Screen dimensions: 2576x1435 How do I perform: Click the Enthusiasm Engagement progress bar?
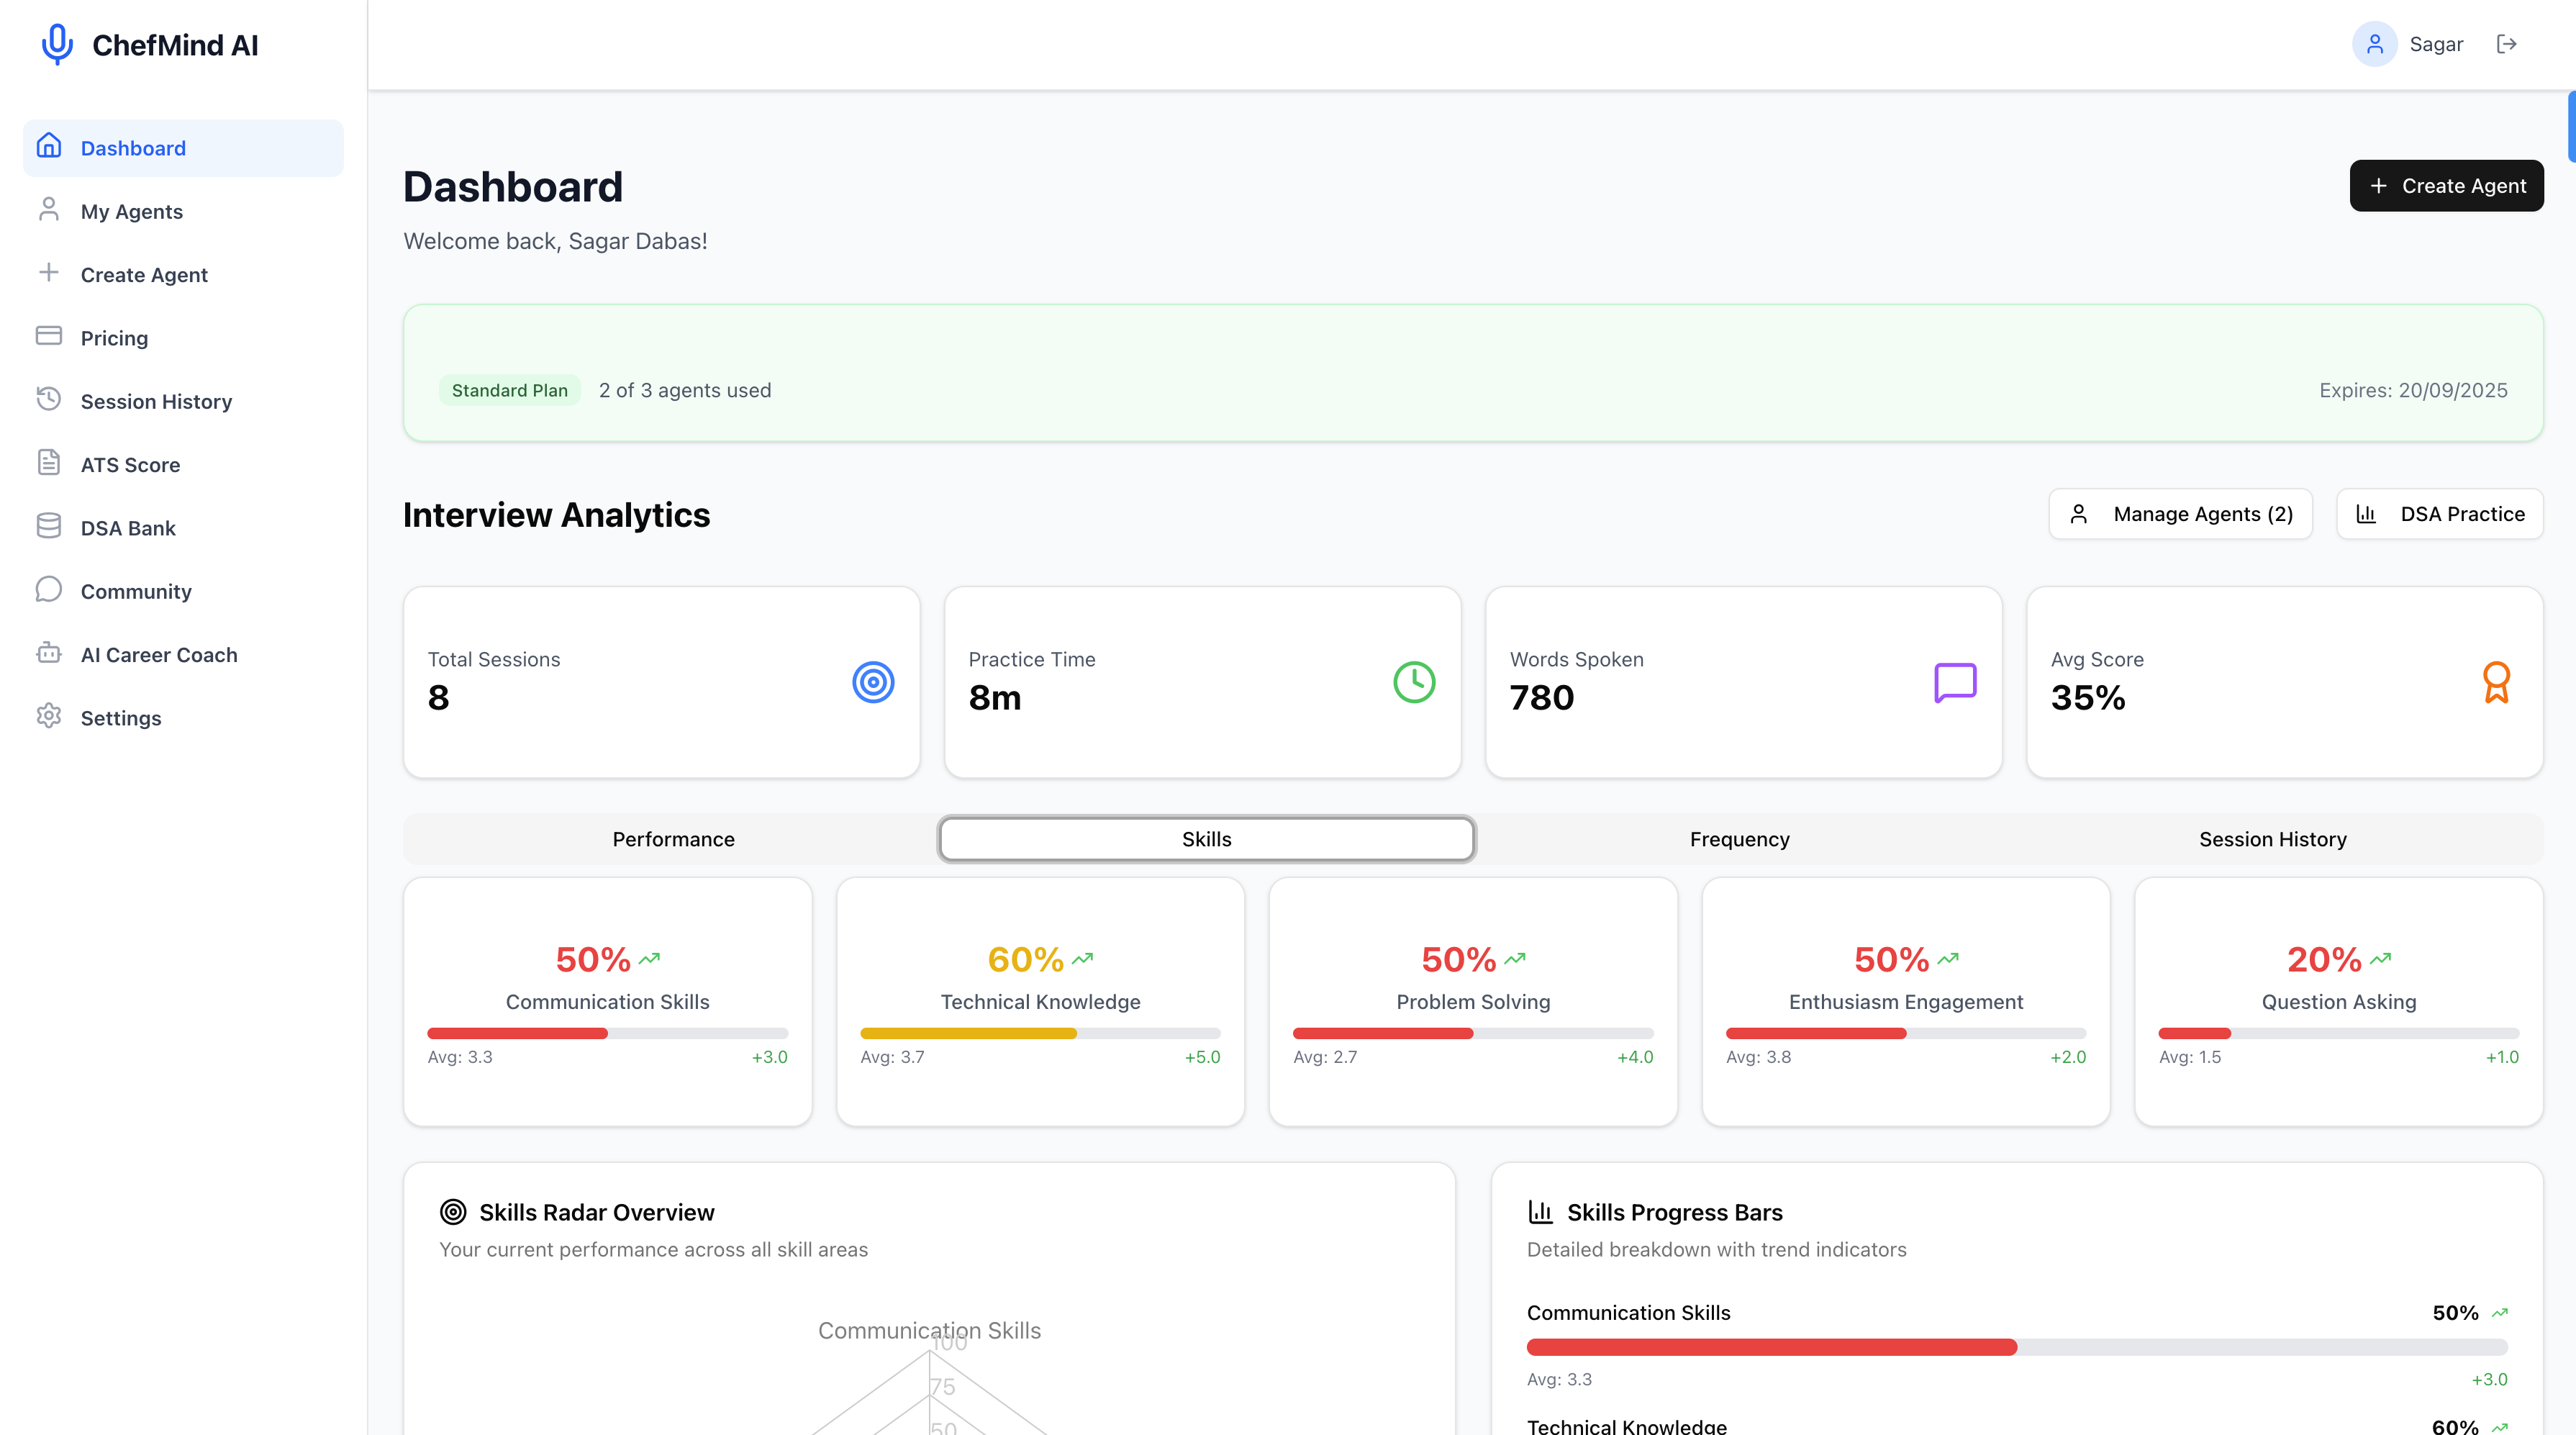point(1906,1033)
